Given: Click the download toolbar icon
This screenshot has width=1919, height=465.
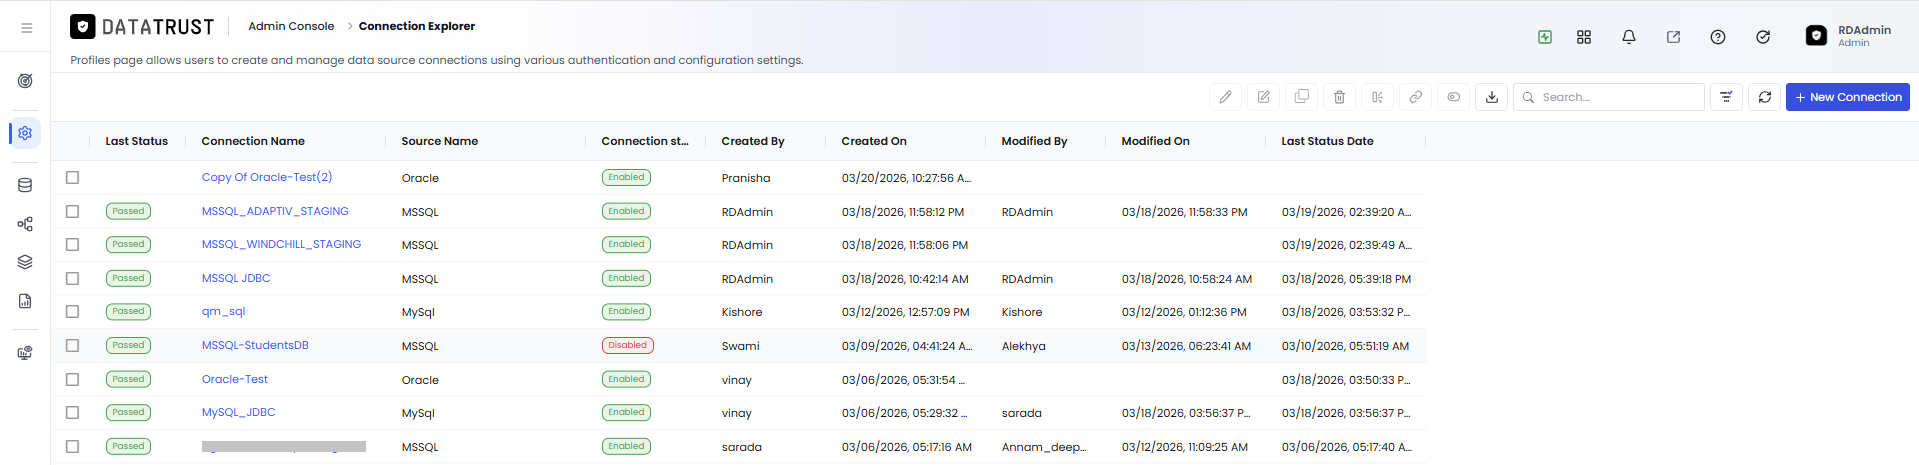Looking at the screenshot, I should tap(1491, 97).
